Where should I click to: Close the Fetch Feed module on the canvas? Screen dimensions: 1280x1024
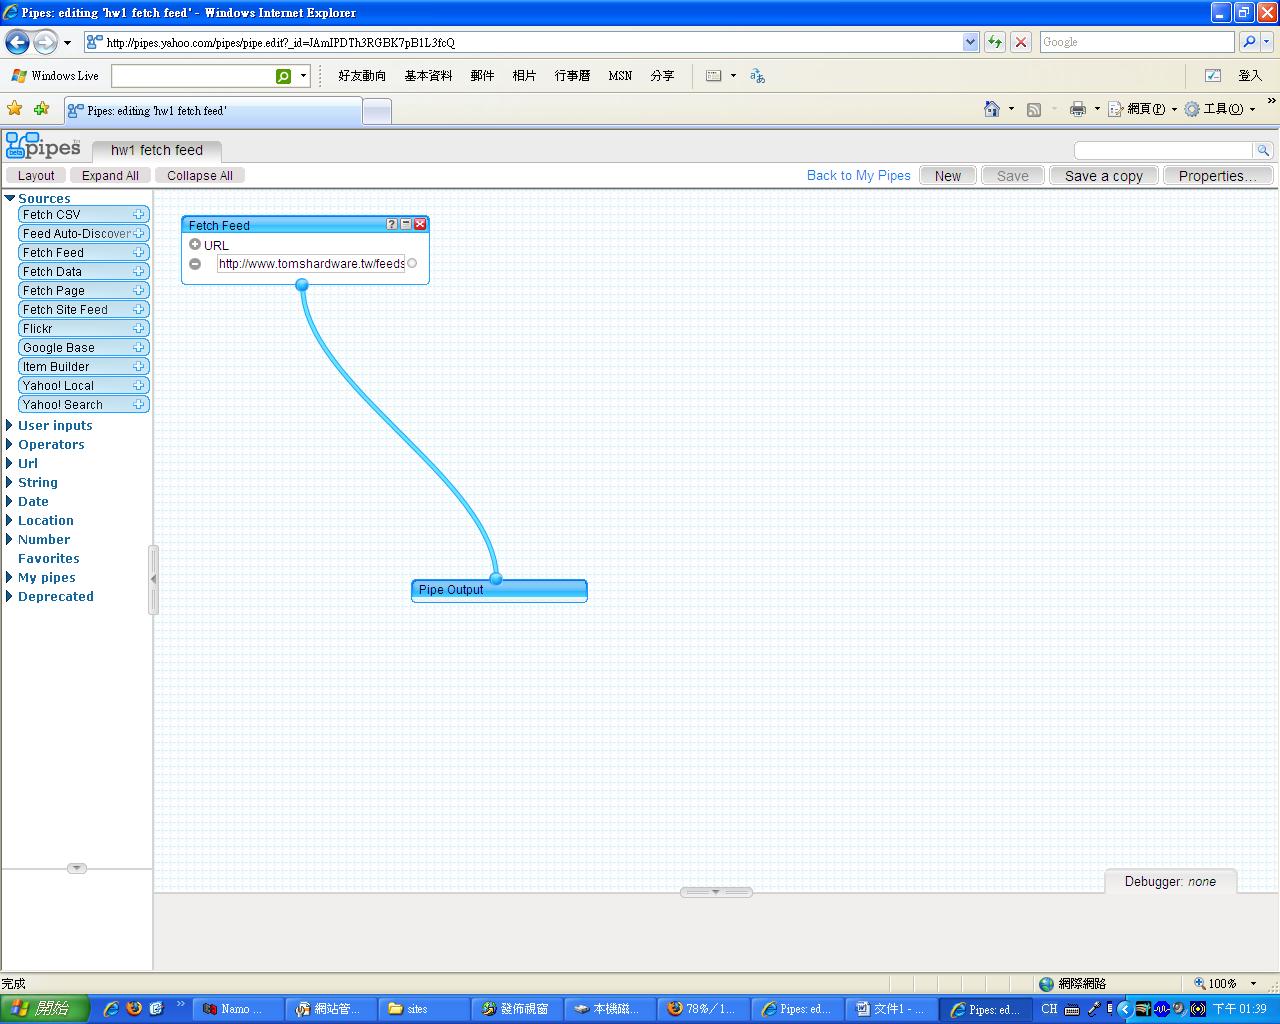coord(420,224)
